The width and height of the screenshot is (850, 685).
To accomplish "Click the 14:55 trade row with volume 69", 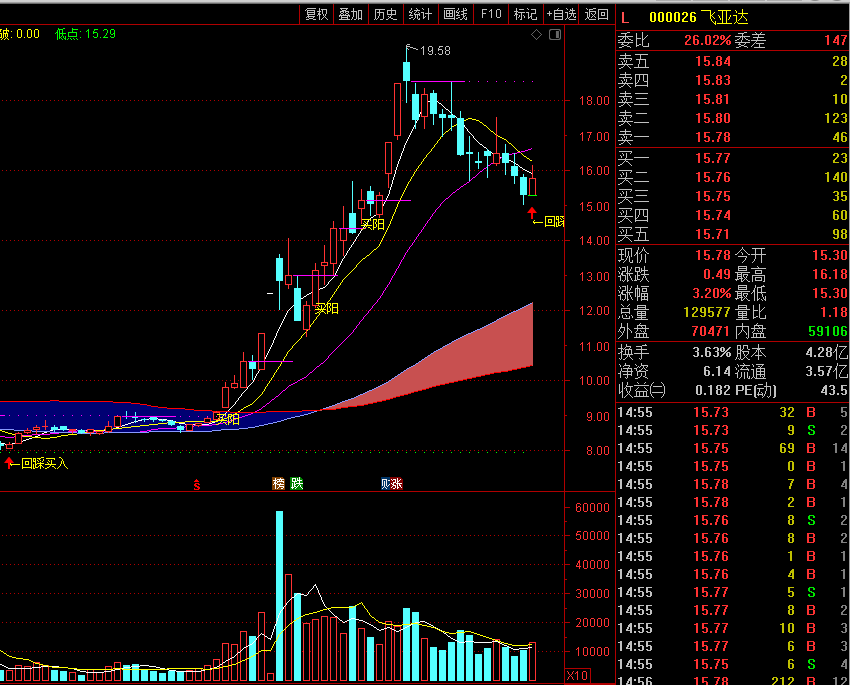I will coord(733,448).
